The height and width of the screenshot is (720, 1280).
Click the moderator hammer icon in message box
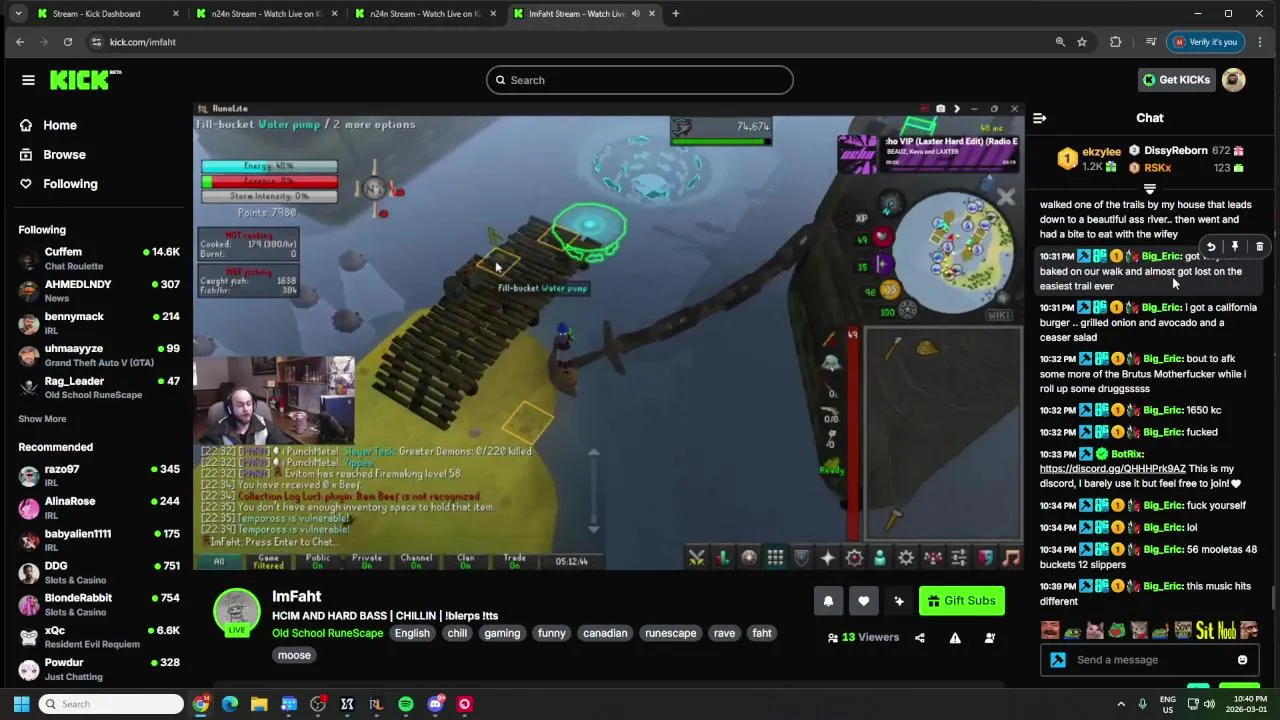point(1058,660)
